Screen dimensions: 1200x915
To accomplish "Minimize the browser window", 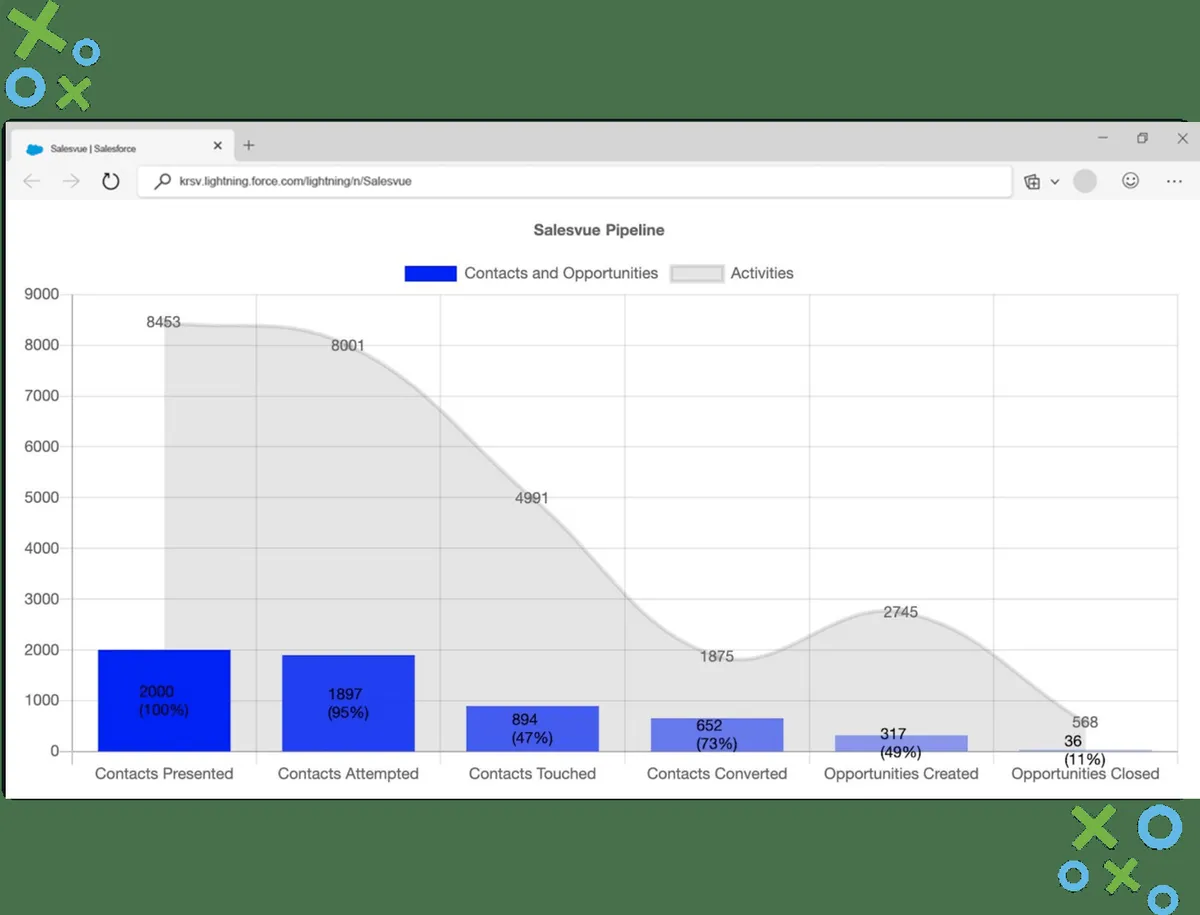I will click(1103, 137).
